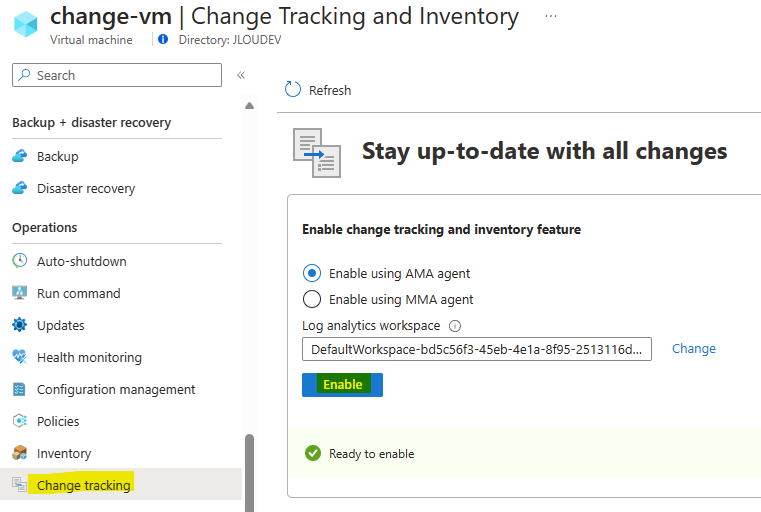This screenshot has height=512, width=761.
Task: Select Enable using MMA agent option
Action: (x=312, y=299)
